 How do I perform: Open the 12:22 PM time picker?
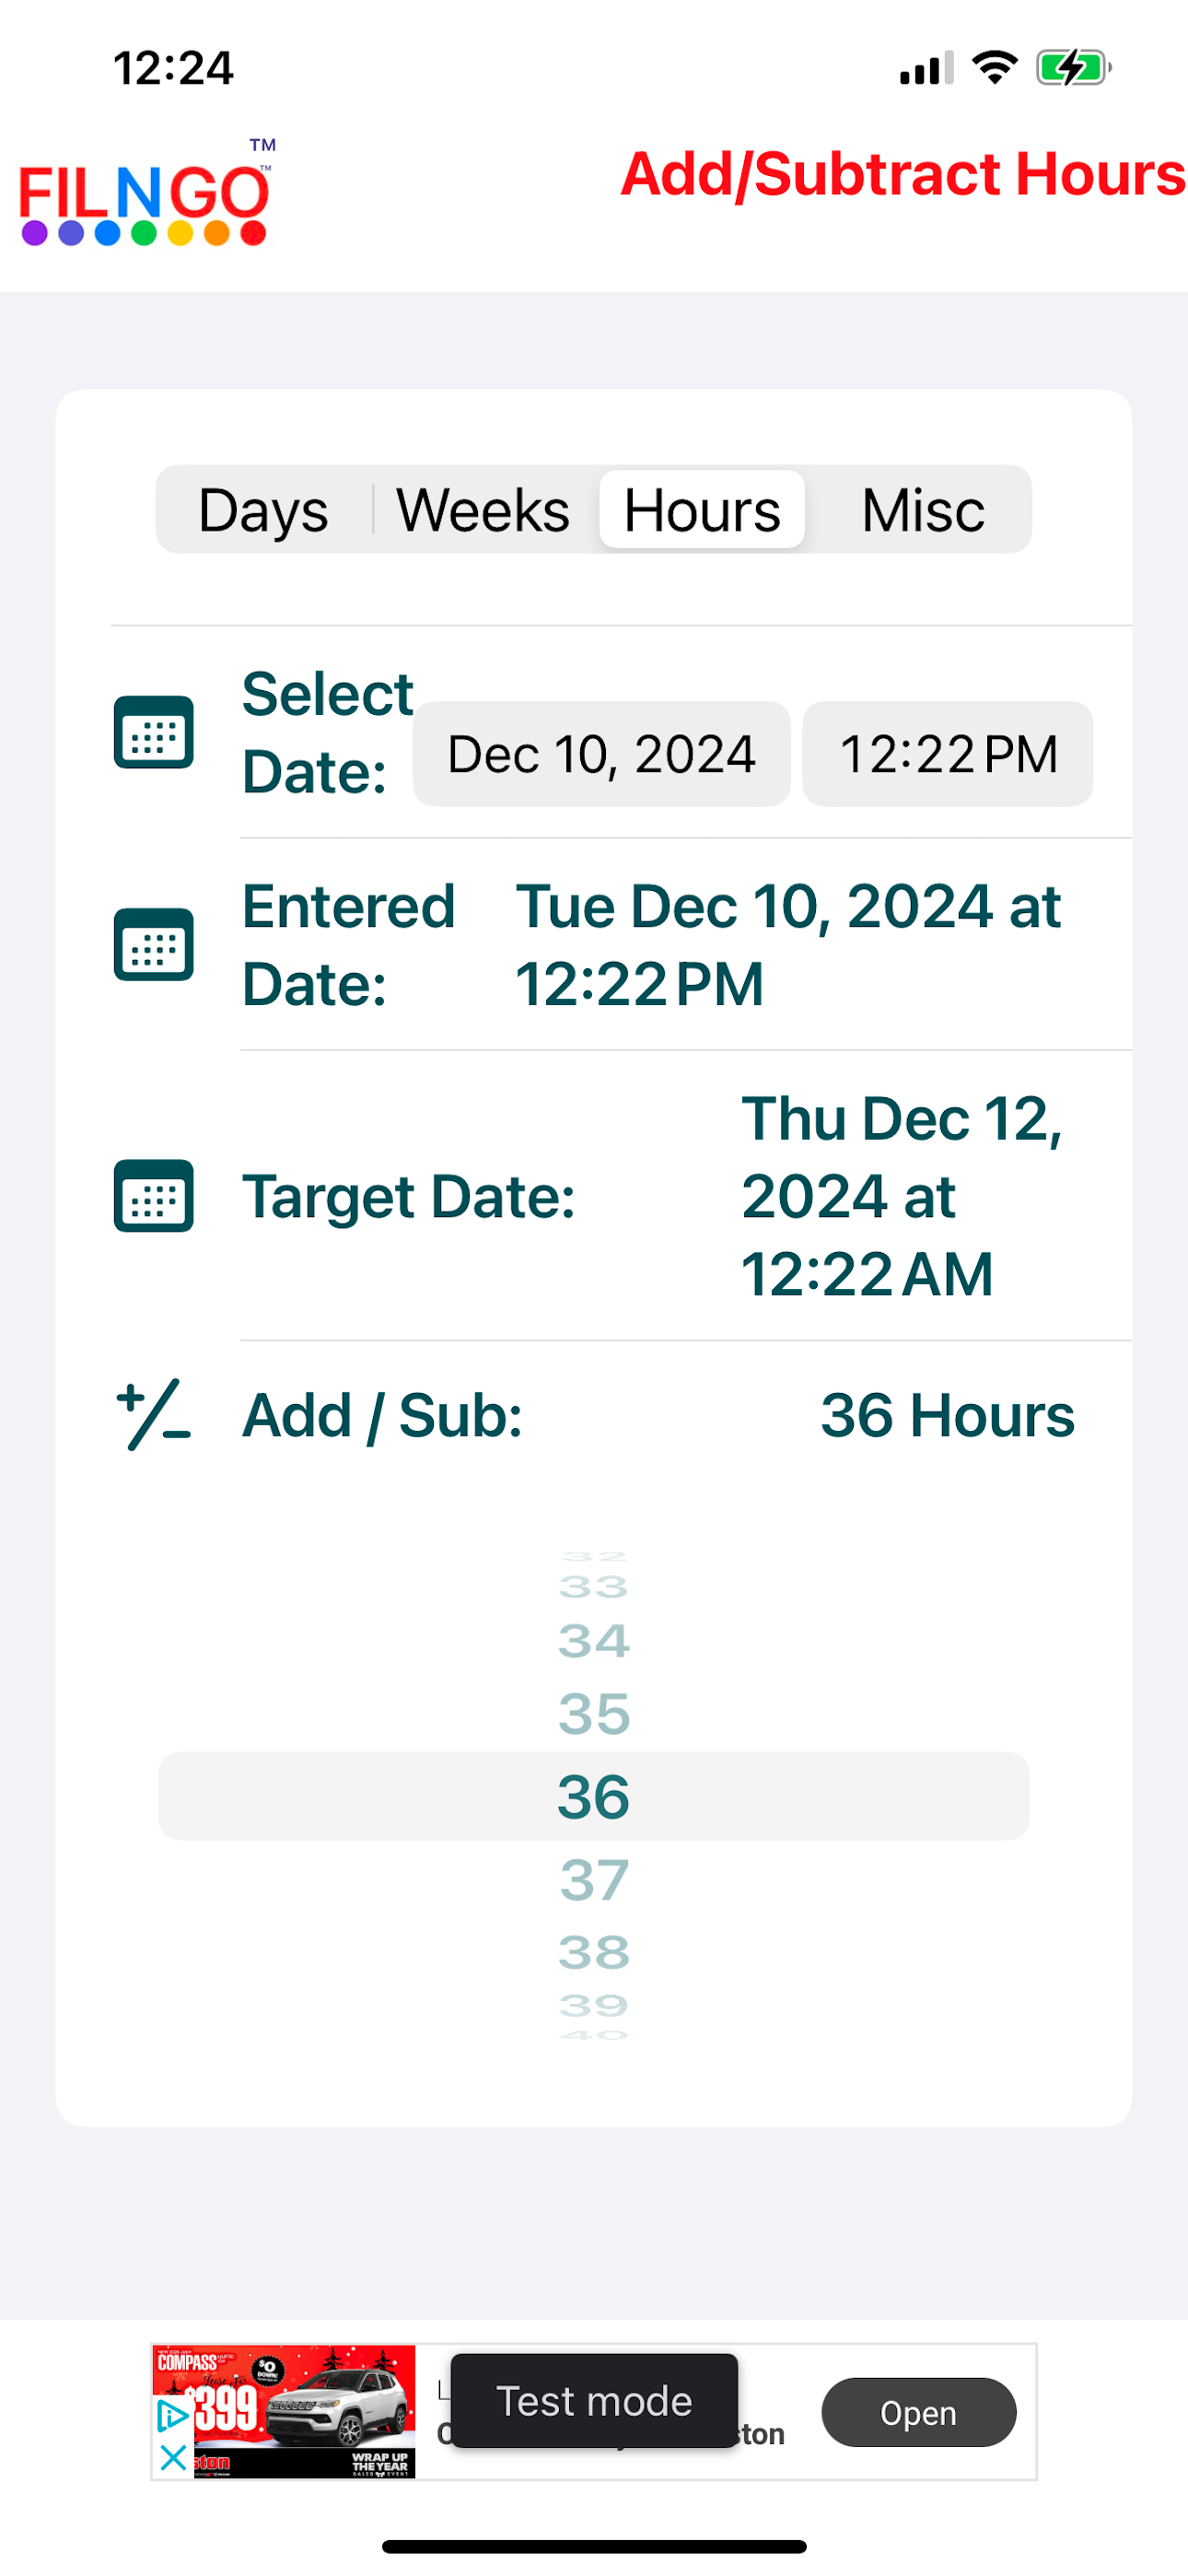(947, 754)
